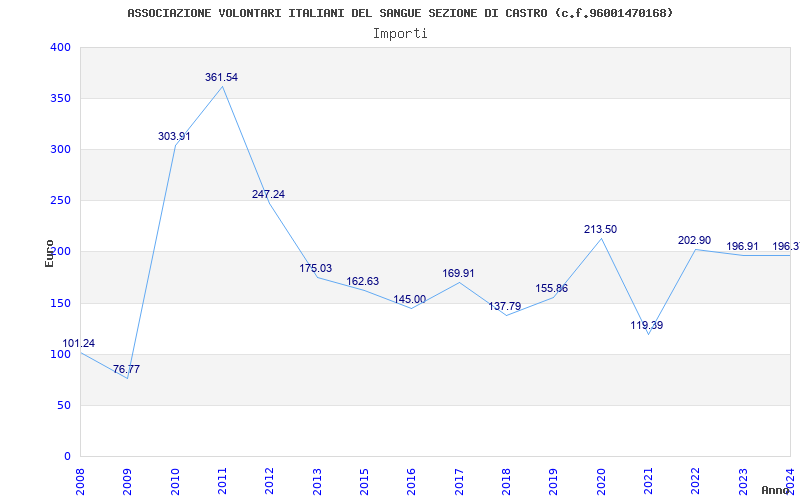Image resolution: width=800 pixels, height=500 pixels.
Task: Click the y-axis value 0
Action: click(67, 456)
